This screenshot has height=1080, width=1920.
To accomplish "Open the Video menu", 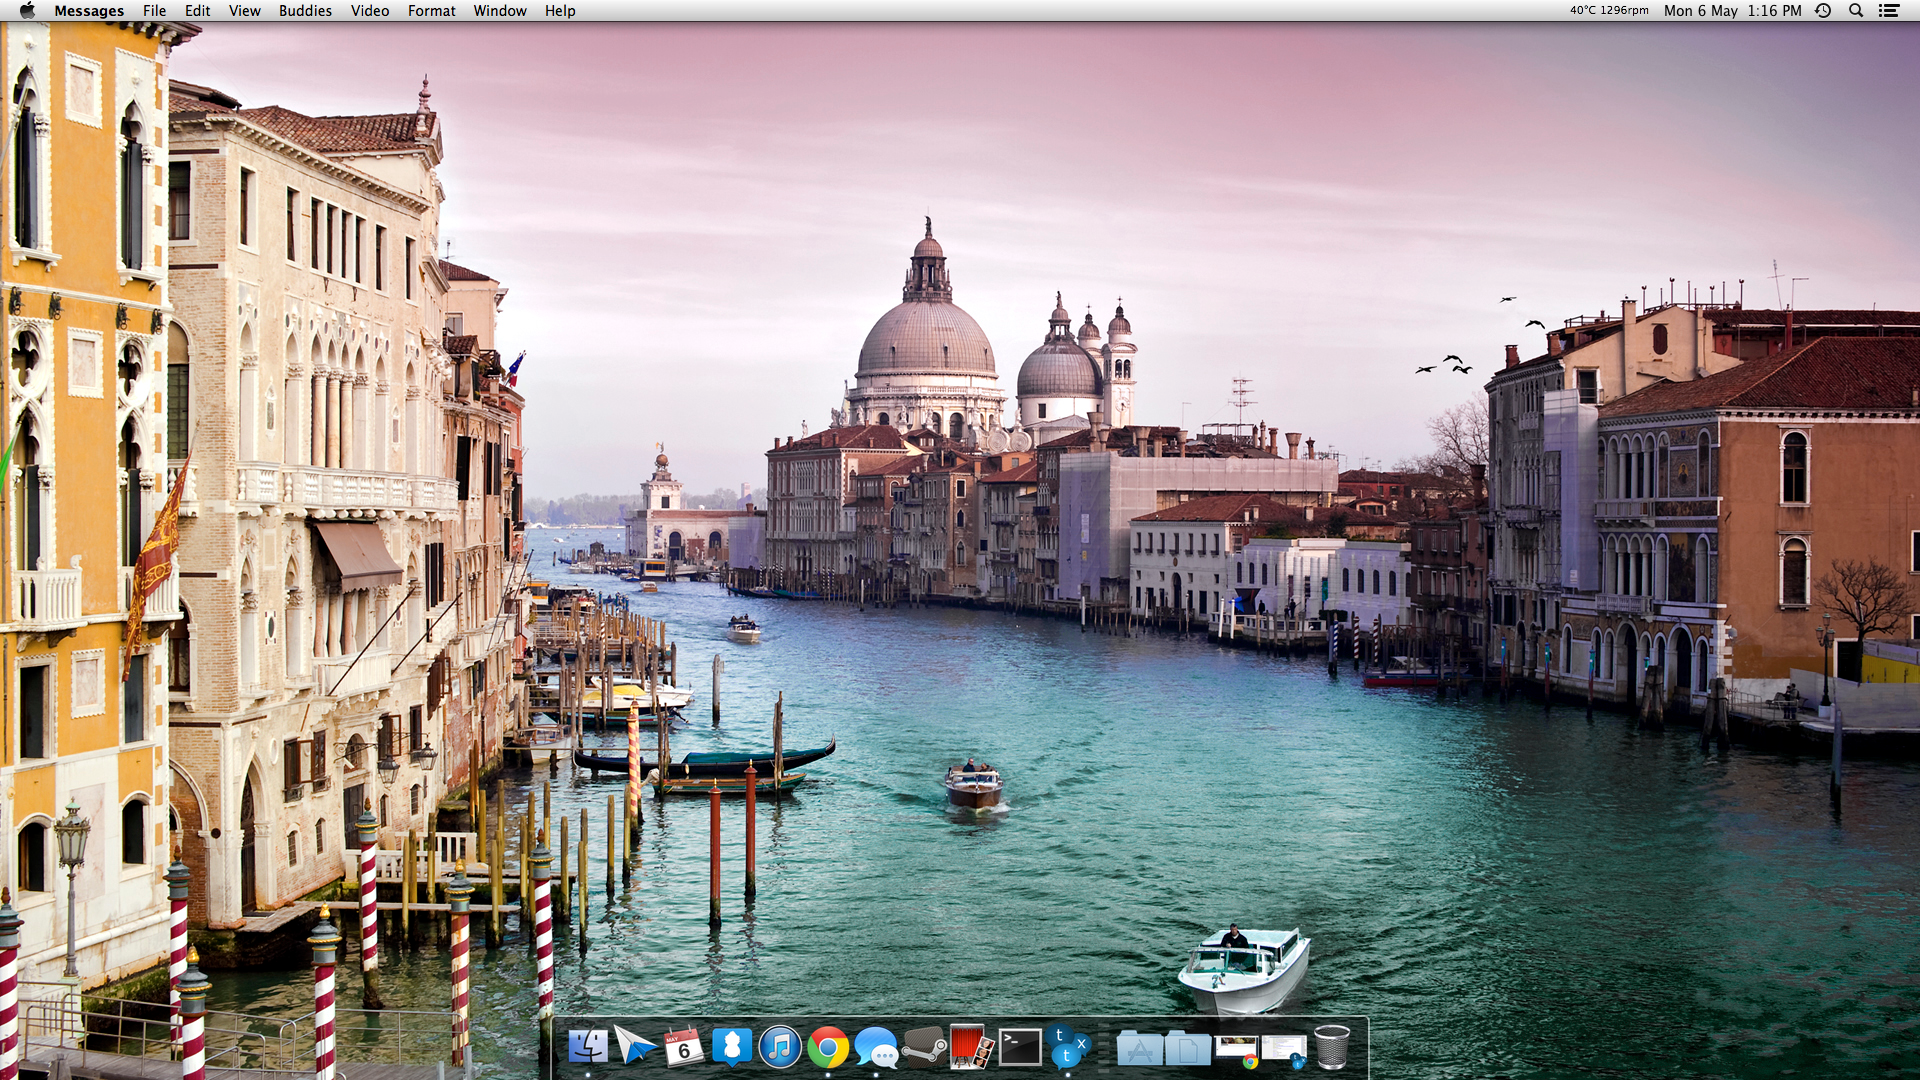I will [x=369, y=11].
